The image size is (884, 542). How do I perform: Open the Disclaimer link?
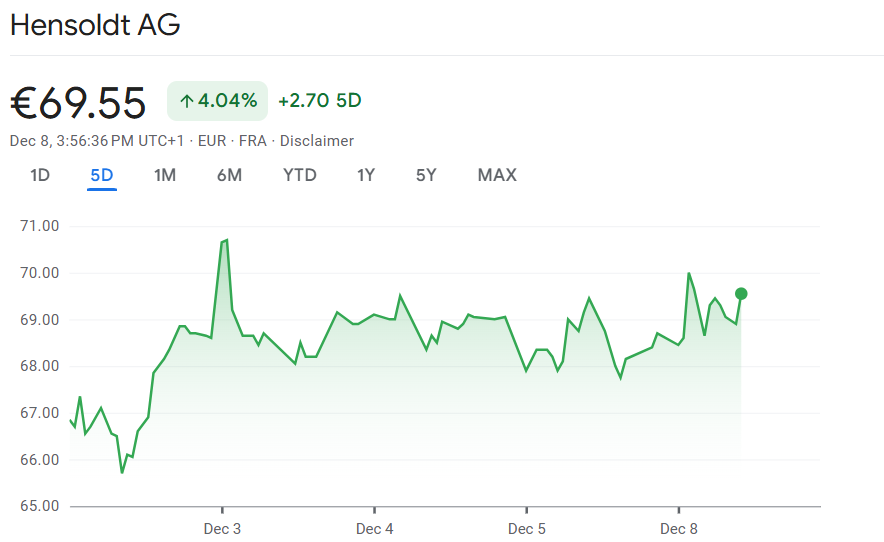pos(317,141)
